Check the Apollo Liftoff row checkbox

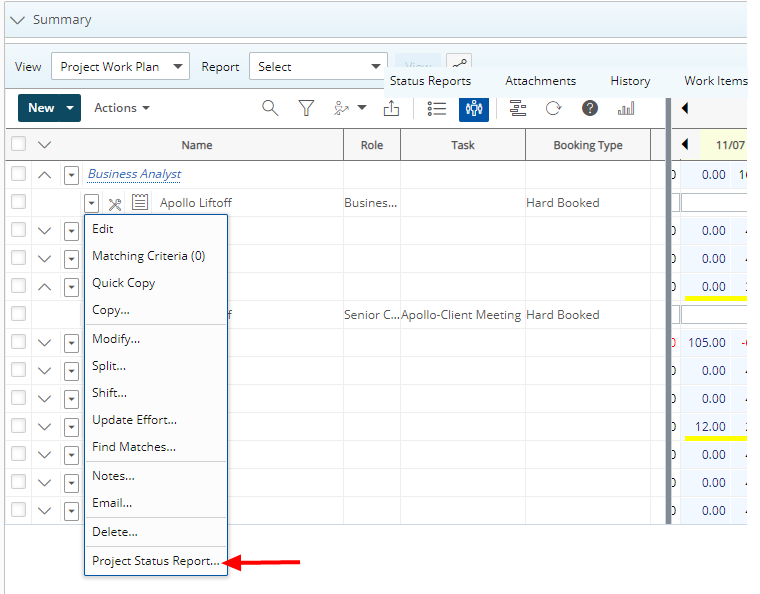point(18,202)
